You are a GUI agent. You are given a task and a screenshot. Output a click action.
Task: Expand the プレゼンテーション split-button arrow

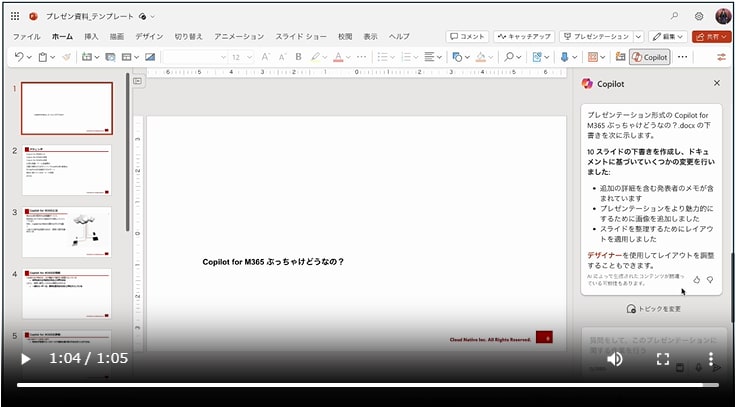pyautogui.click(x=639, y=37)
